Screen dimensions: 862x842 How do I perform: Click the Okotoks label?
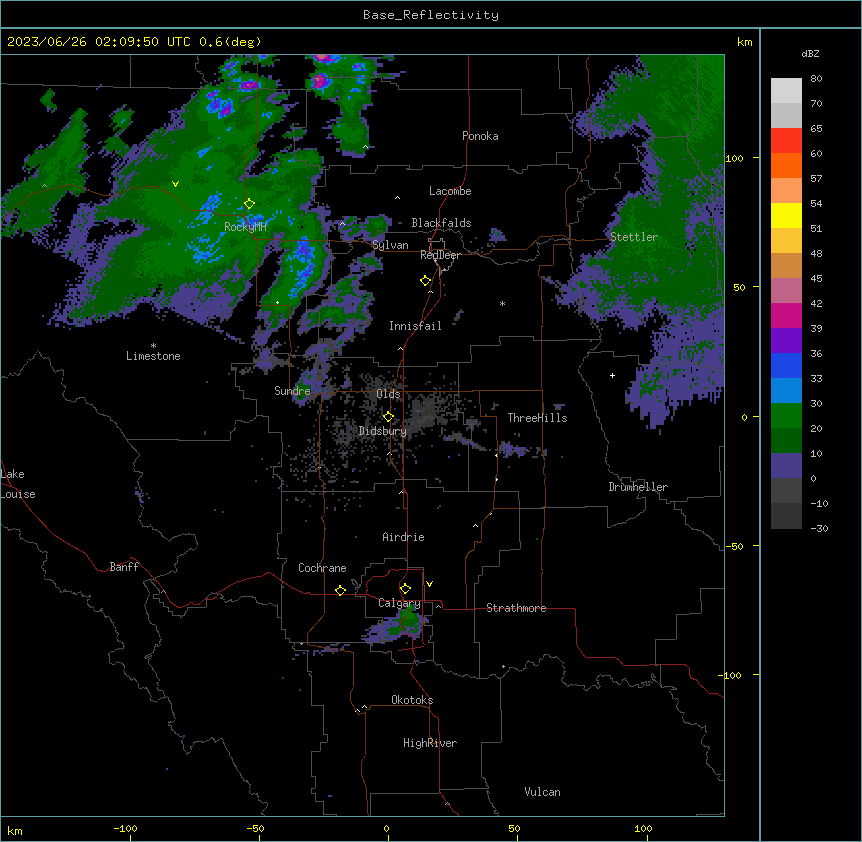[x=412, y=700]
